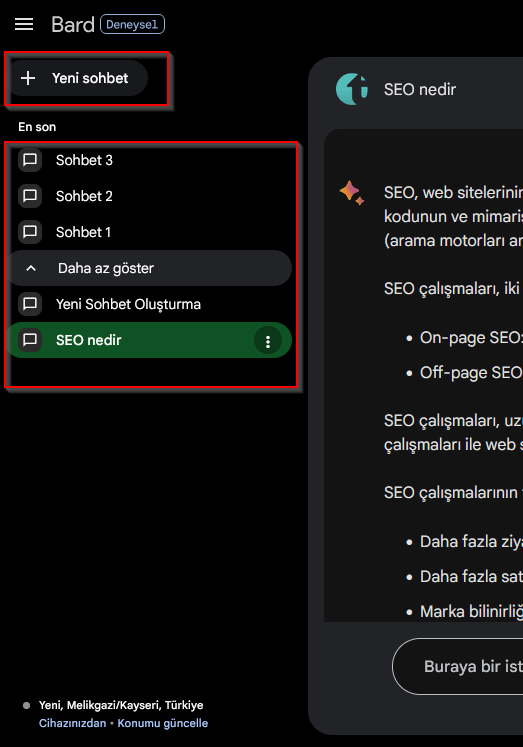Click the location Yeni, Melikgazi/Kayseri, Türkiye
This screenshot has width=523, height=747.
pos(121,705)
